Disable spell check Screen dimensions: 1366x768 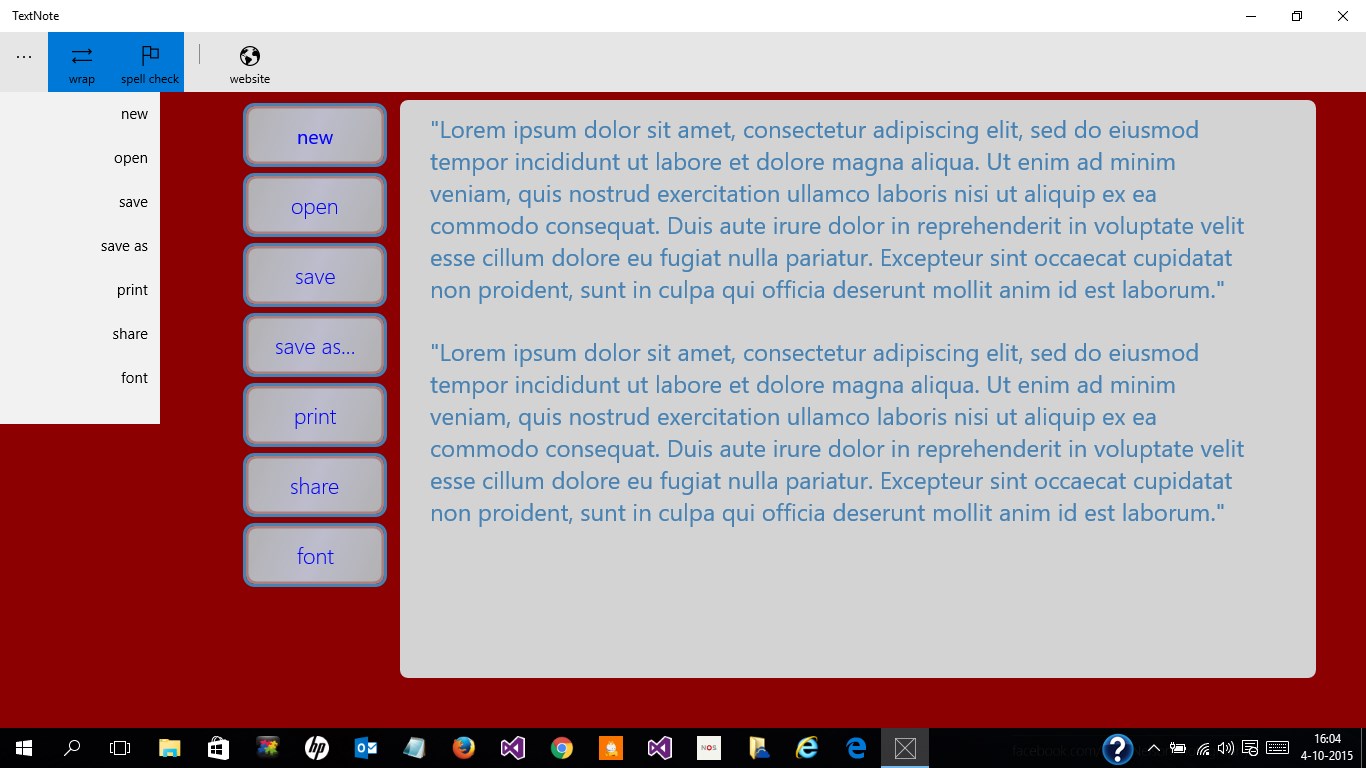coord(149,61)
